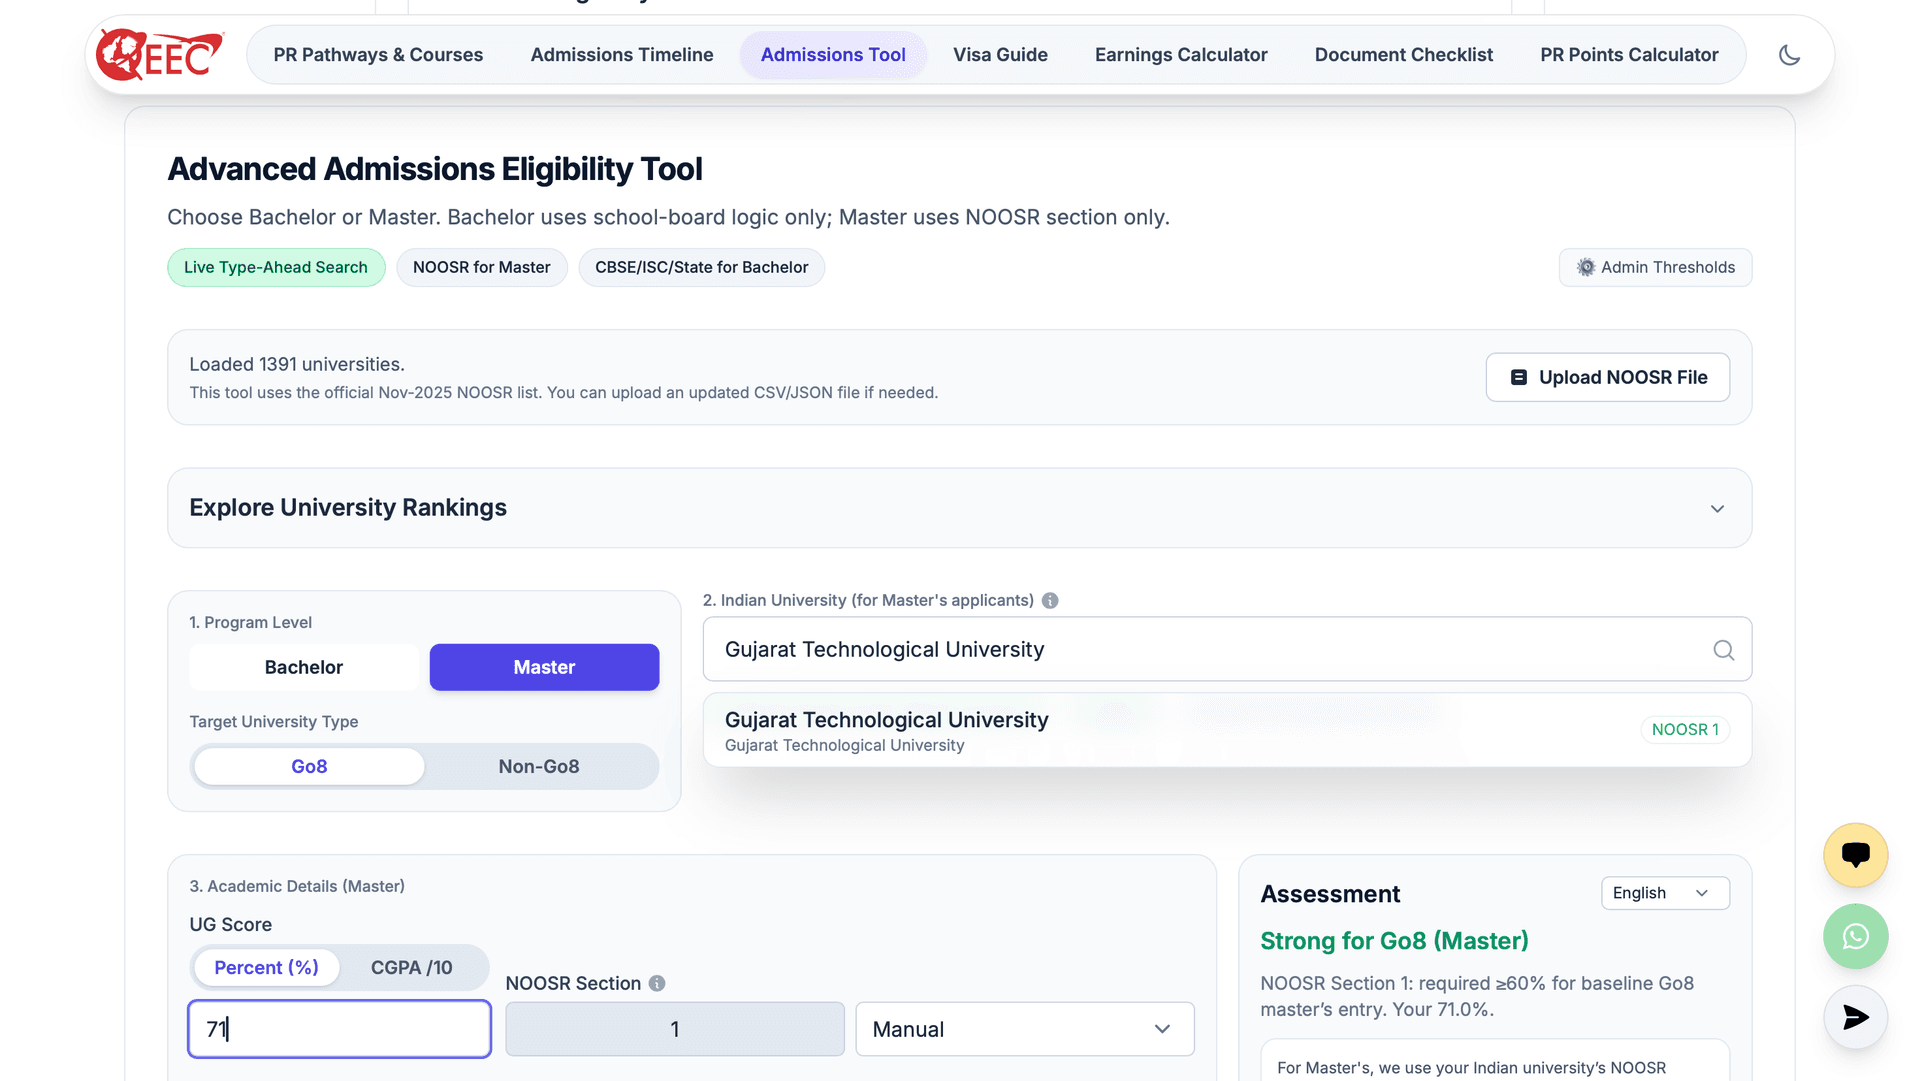The image size is (1920, 1081).
Task: Click the EEC logo icon
Action: (x=160, y=55)
